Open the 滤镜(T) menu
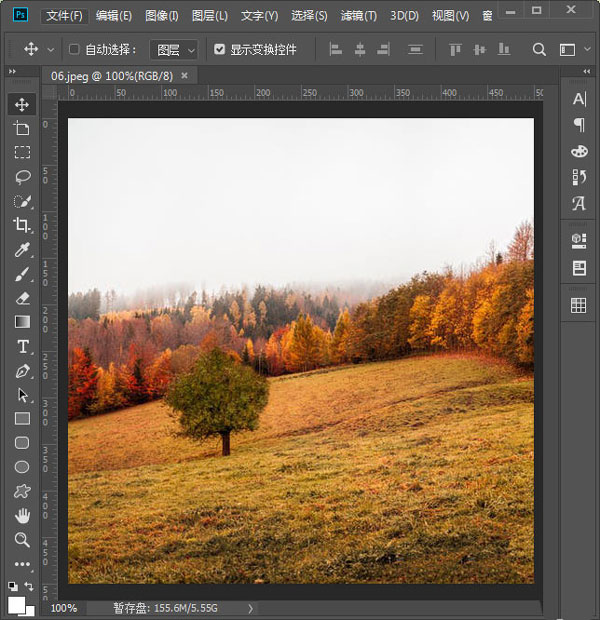600x620 pixels. pyautogui.click(x=359, y=16)
